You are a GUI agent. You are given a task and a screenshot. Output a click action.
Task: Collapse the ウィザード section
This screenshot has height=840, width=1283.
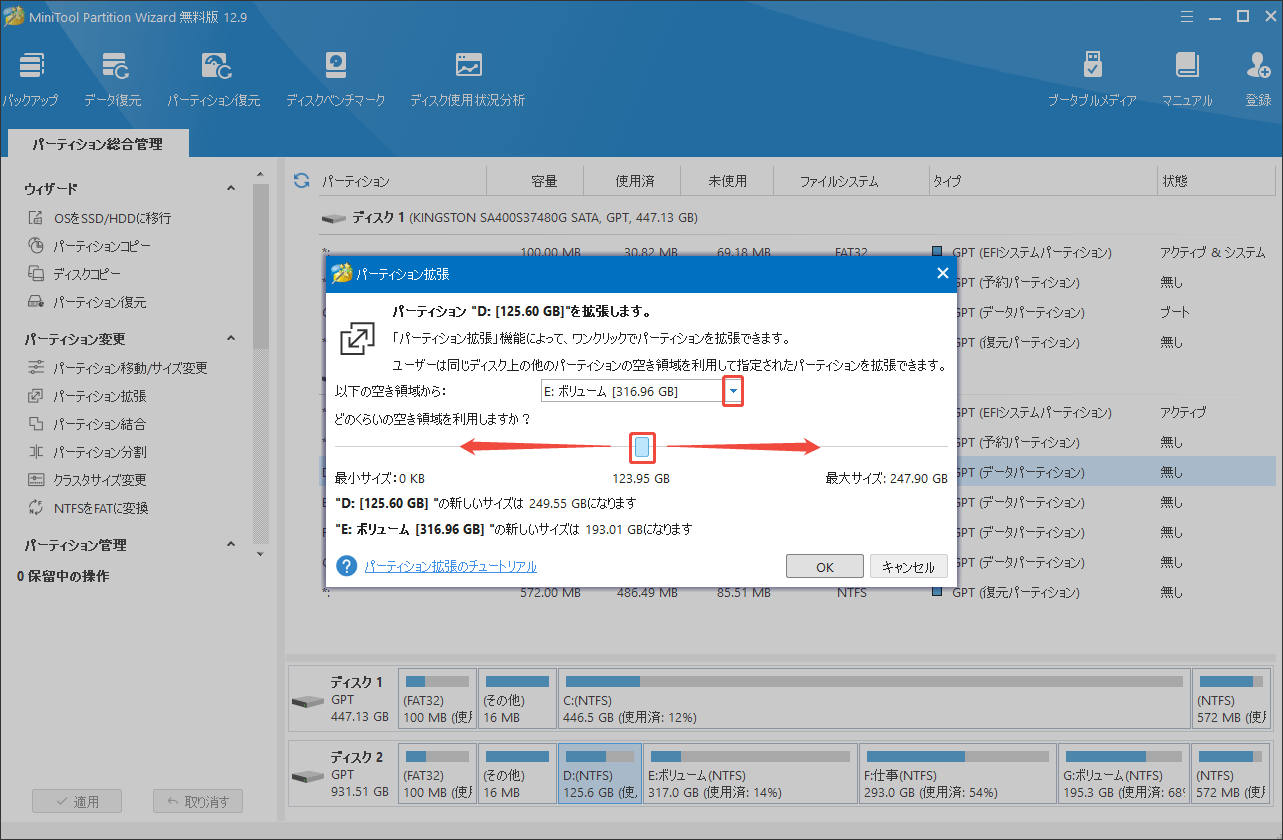[x=231, y=188]
